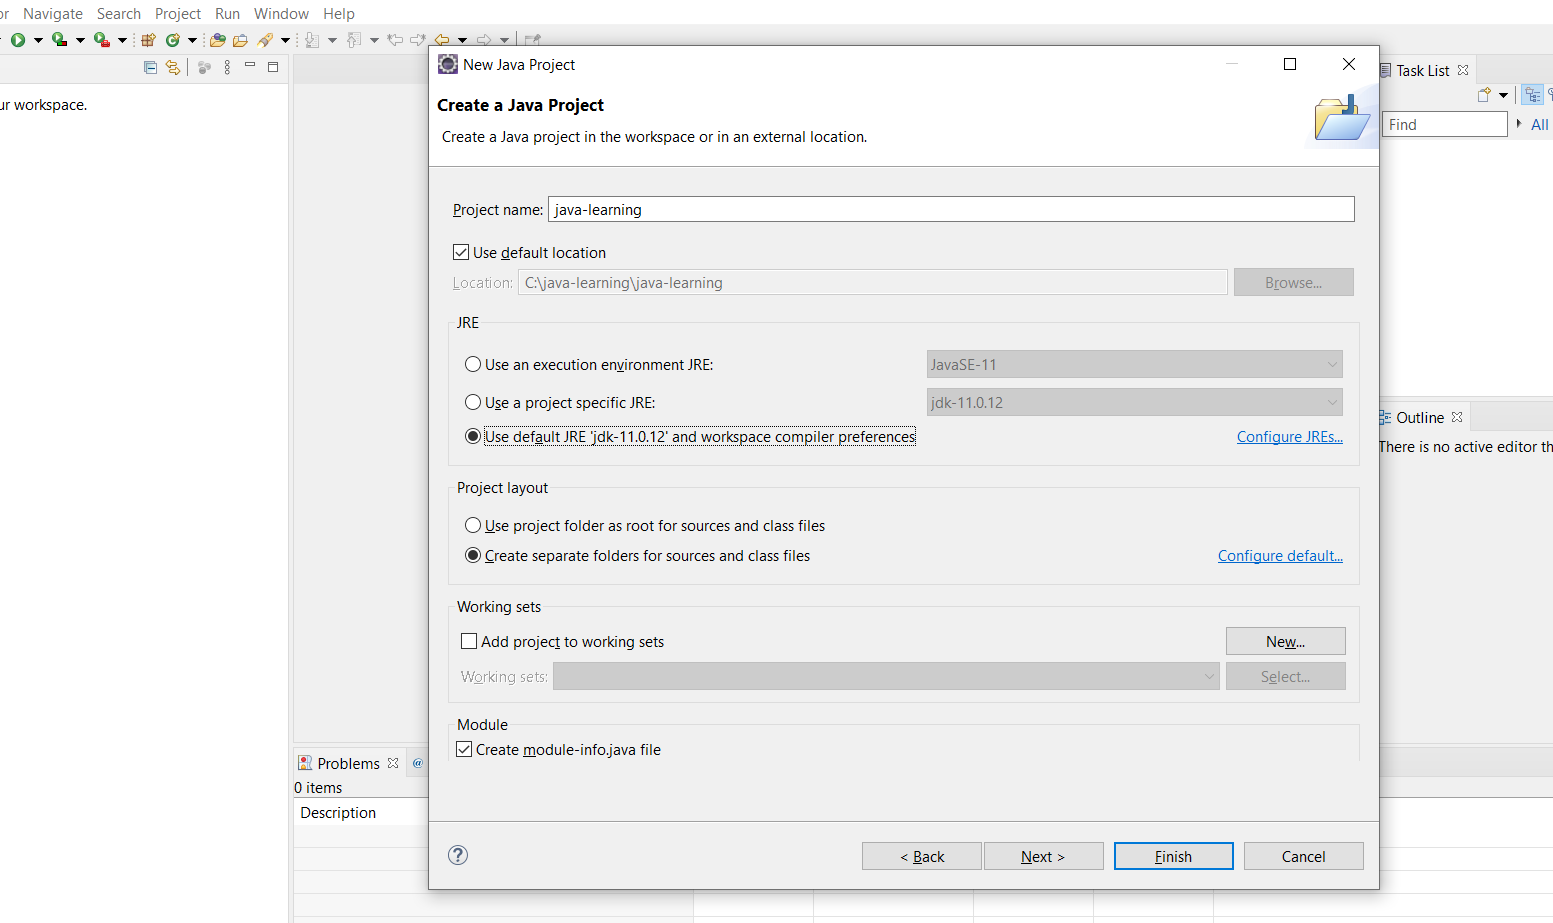This screenshot has width=1553, height=923.
Task: Select the Problems tab
Action: [x=348, y=763]
